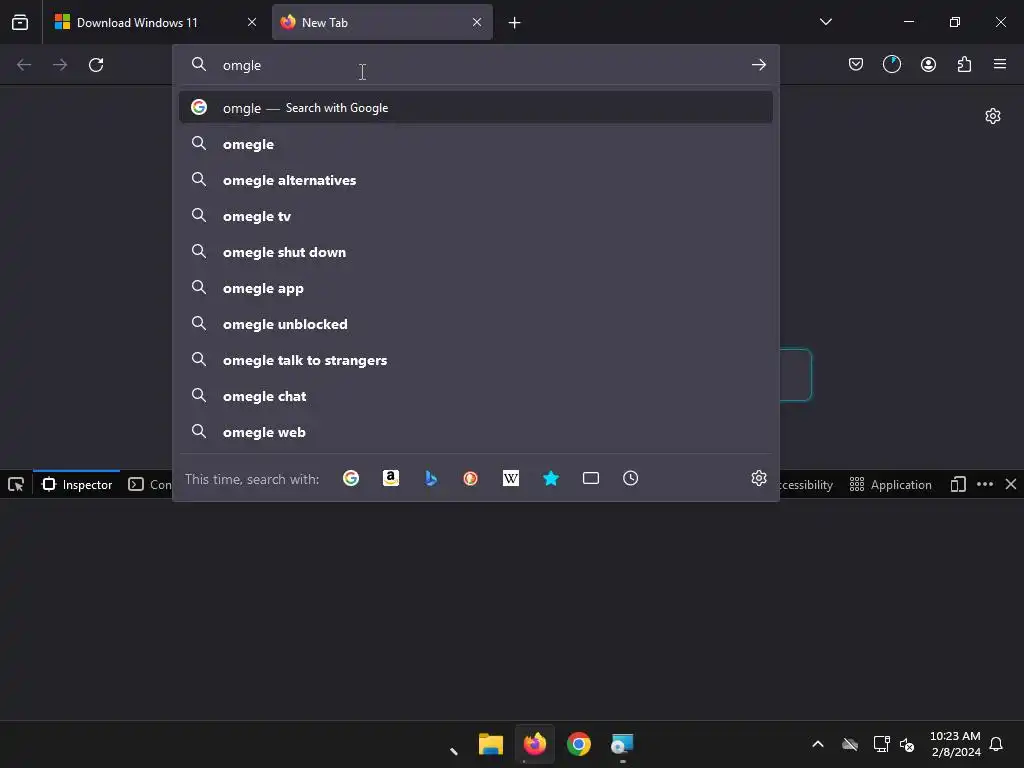This screenshot has height=768, width=1024.
Task: Open network status tray icon
Action: click(x=882, y=744)
